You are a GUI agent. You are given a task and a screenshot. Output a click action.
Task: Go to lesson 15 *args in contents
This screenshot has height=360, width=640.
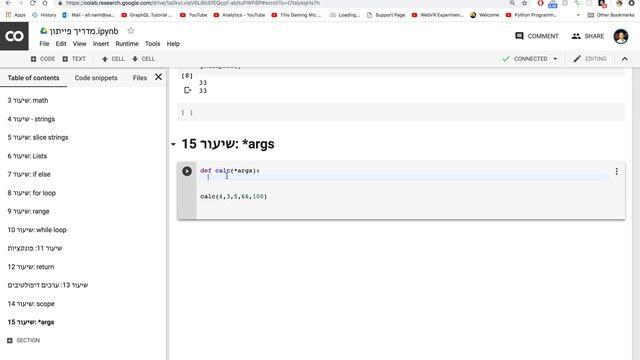click(31, 322)
